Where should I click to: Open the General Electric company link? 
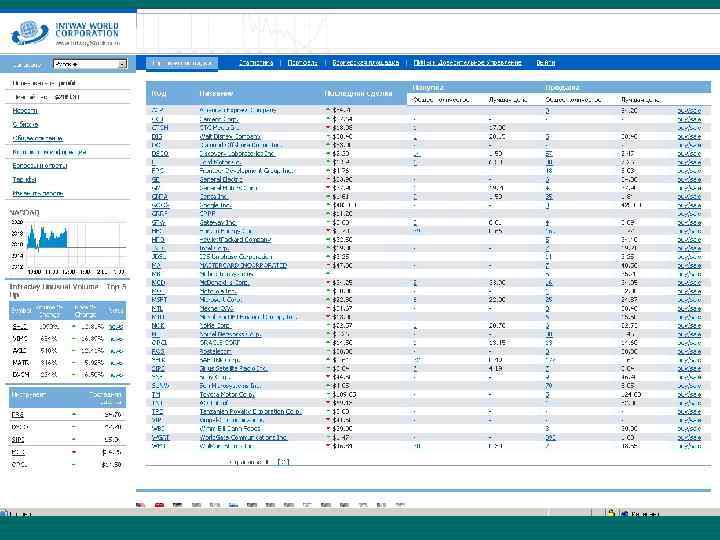pyautogui.click(x=221, y=180)
